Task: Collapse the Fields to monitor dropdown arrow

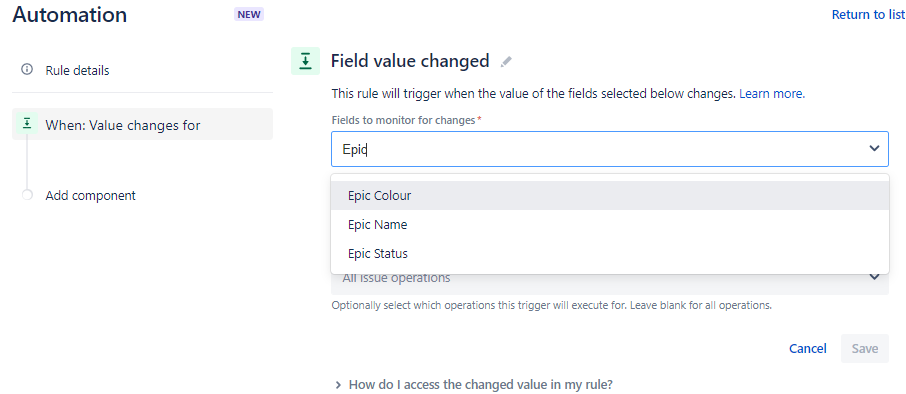Action: point(874,149)
